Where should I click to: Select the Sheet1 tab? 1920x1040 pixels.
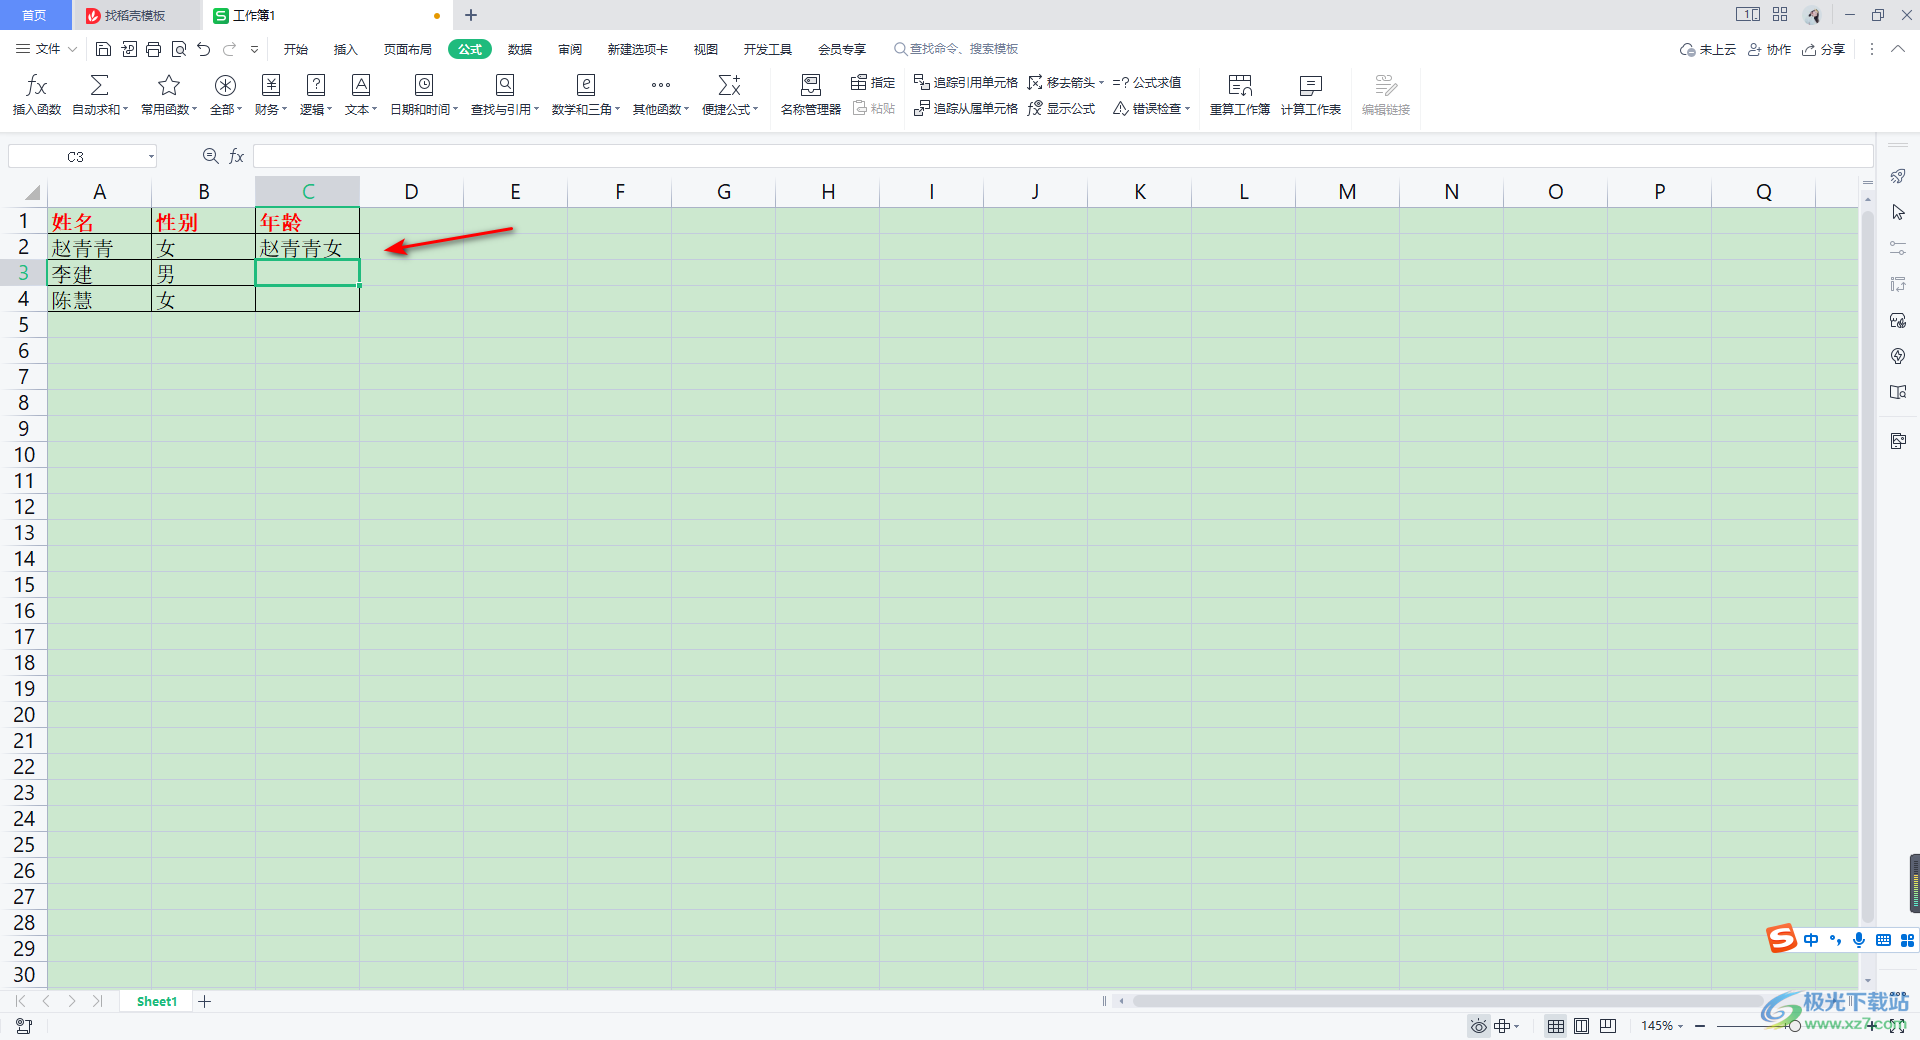[x=157, y=1001]
